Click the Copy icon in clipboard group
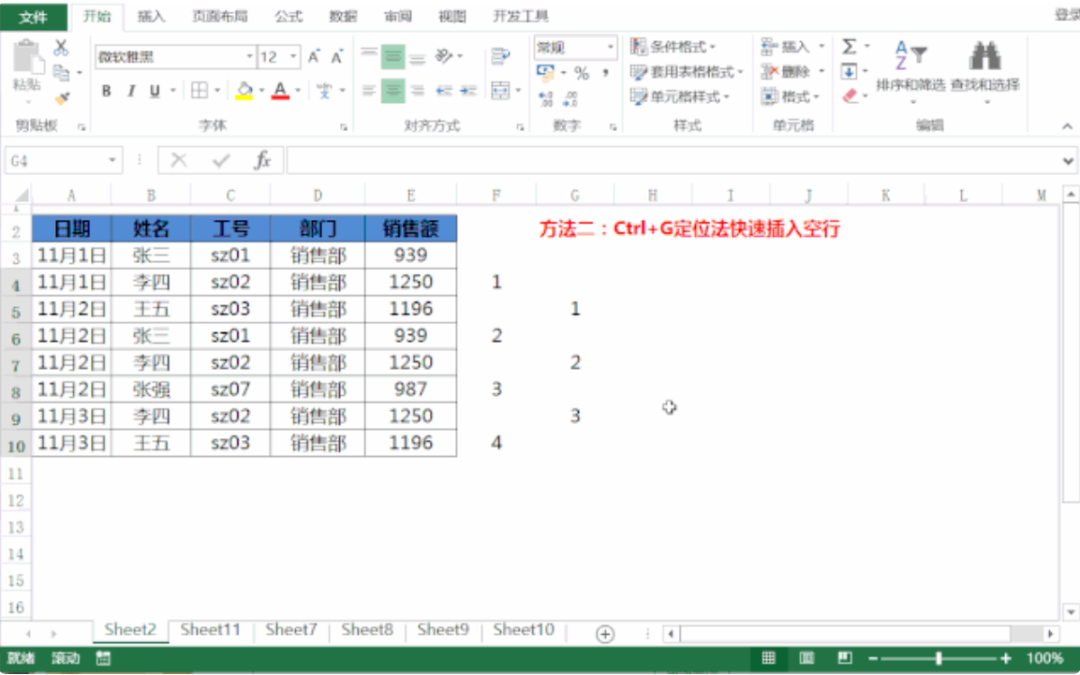This screenshot has height=675, width=1080. click(x=61, y=72)
